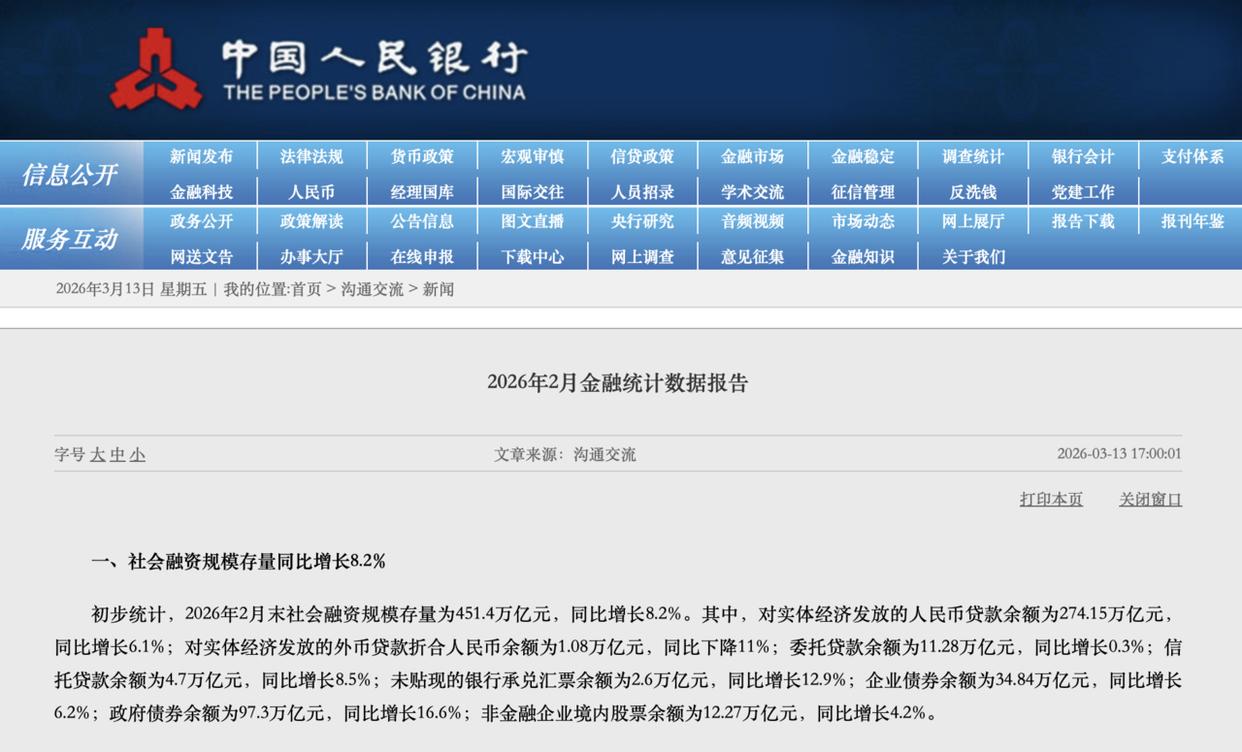Click the 服务互动 section header
The image size is (1242, 752).
pos(70,240)
